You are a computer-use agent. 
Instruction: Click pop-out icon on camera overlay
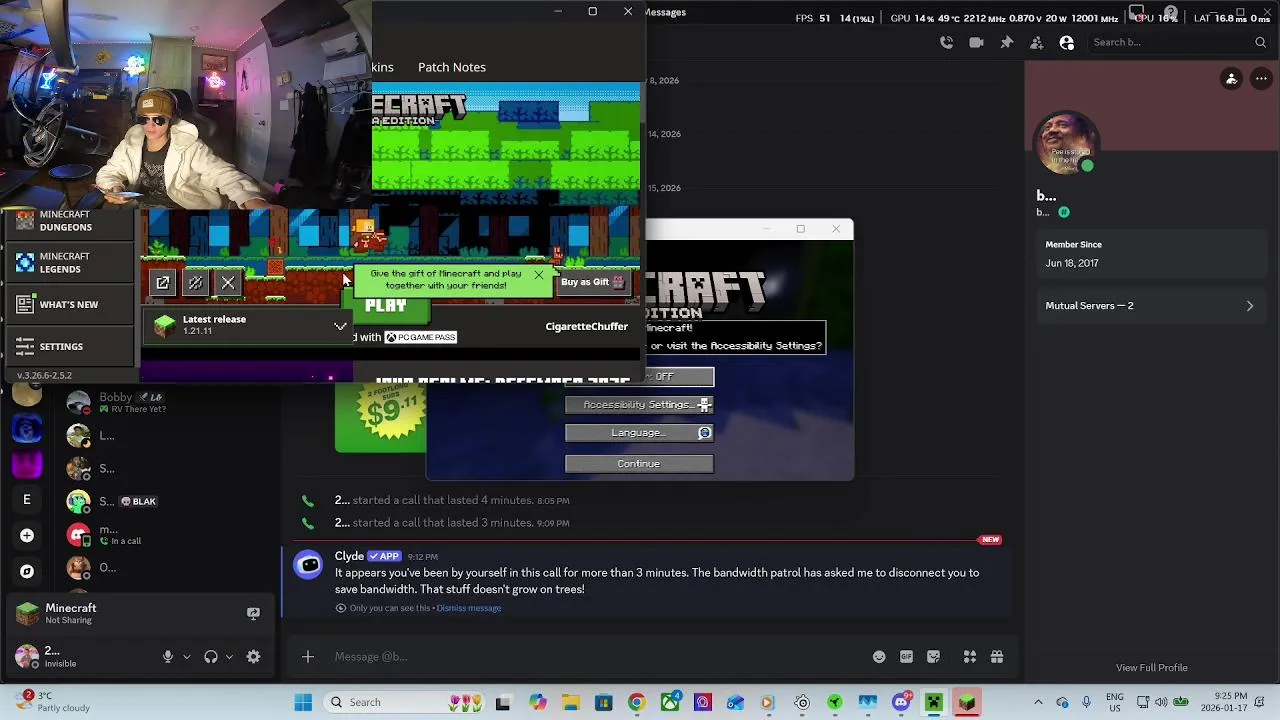pos(162,283)
